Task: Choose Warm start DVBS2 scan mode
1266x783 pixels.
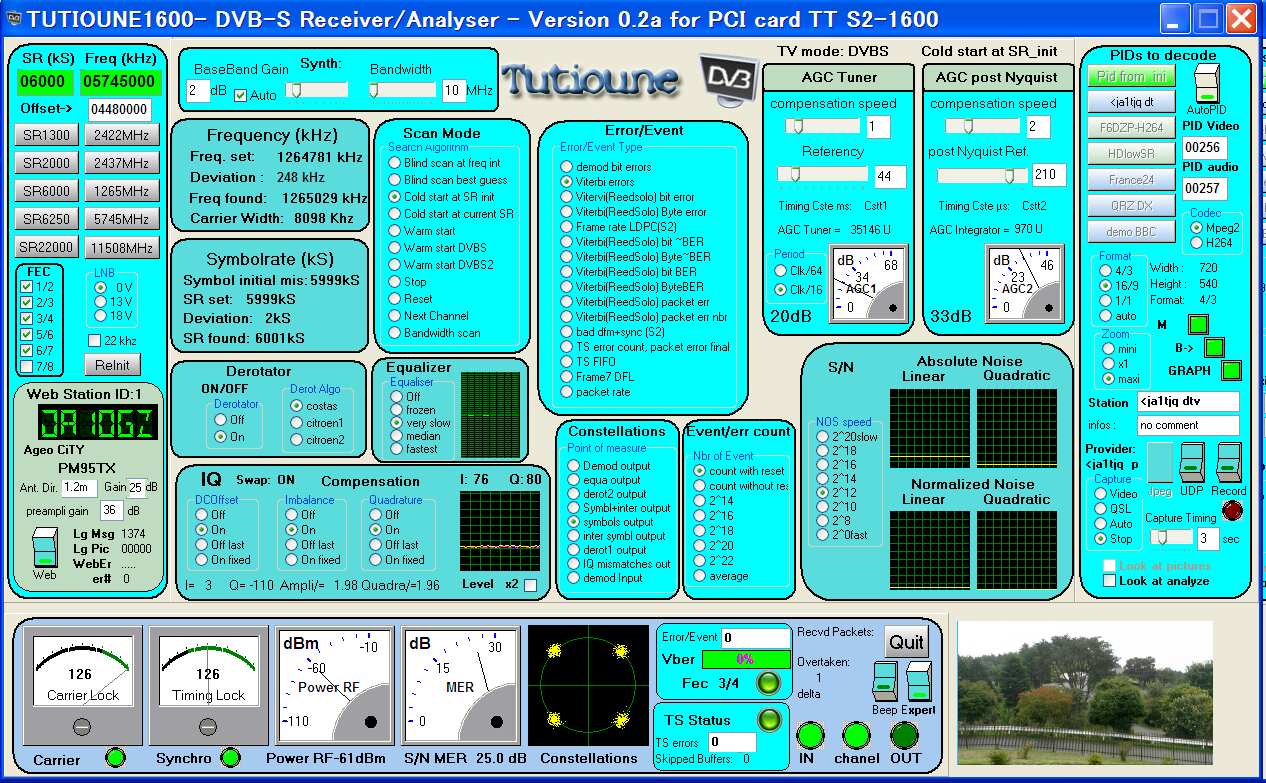Action: tap(394, 265)
